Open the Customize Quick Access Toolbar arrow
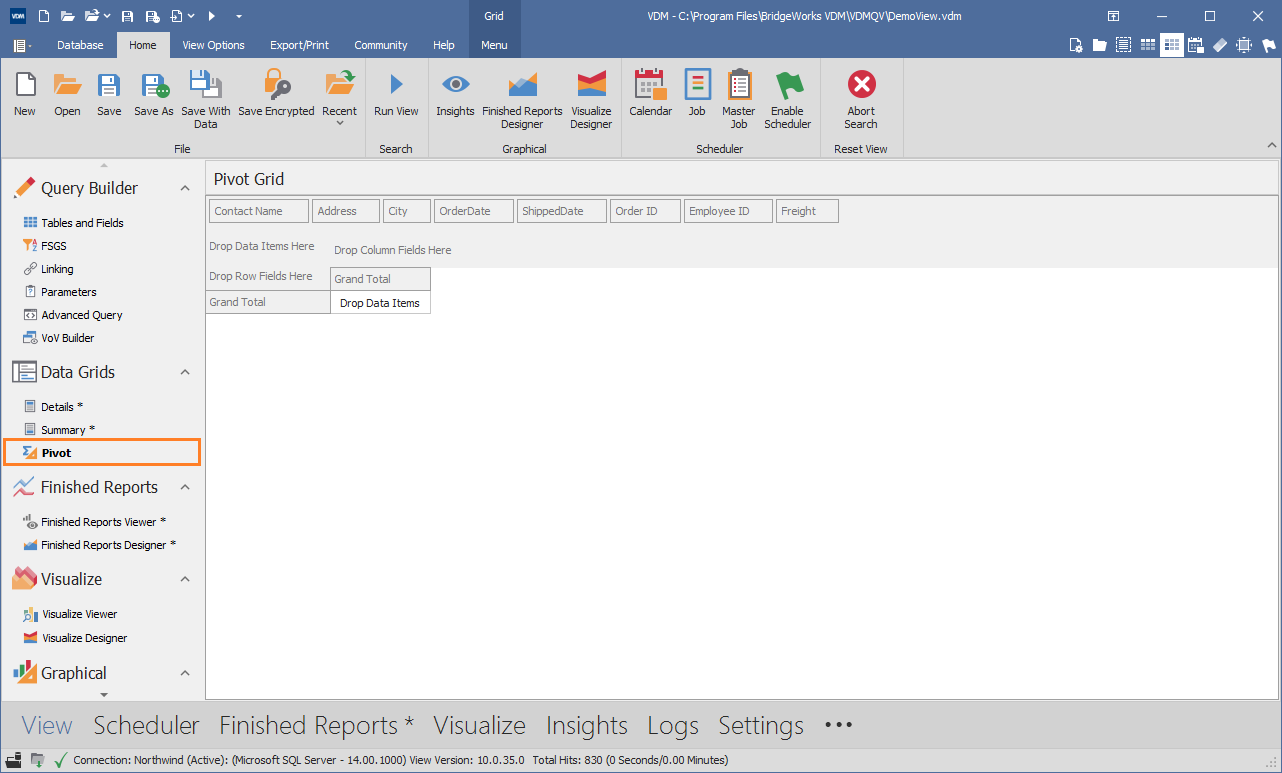This screenshot has height=773, width=1282. click(x=238, y=16)
